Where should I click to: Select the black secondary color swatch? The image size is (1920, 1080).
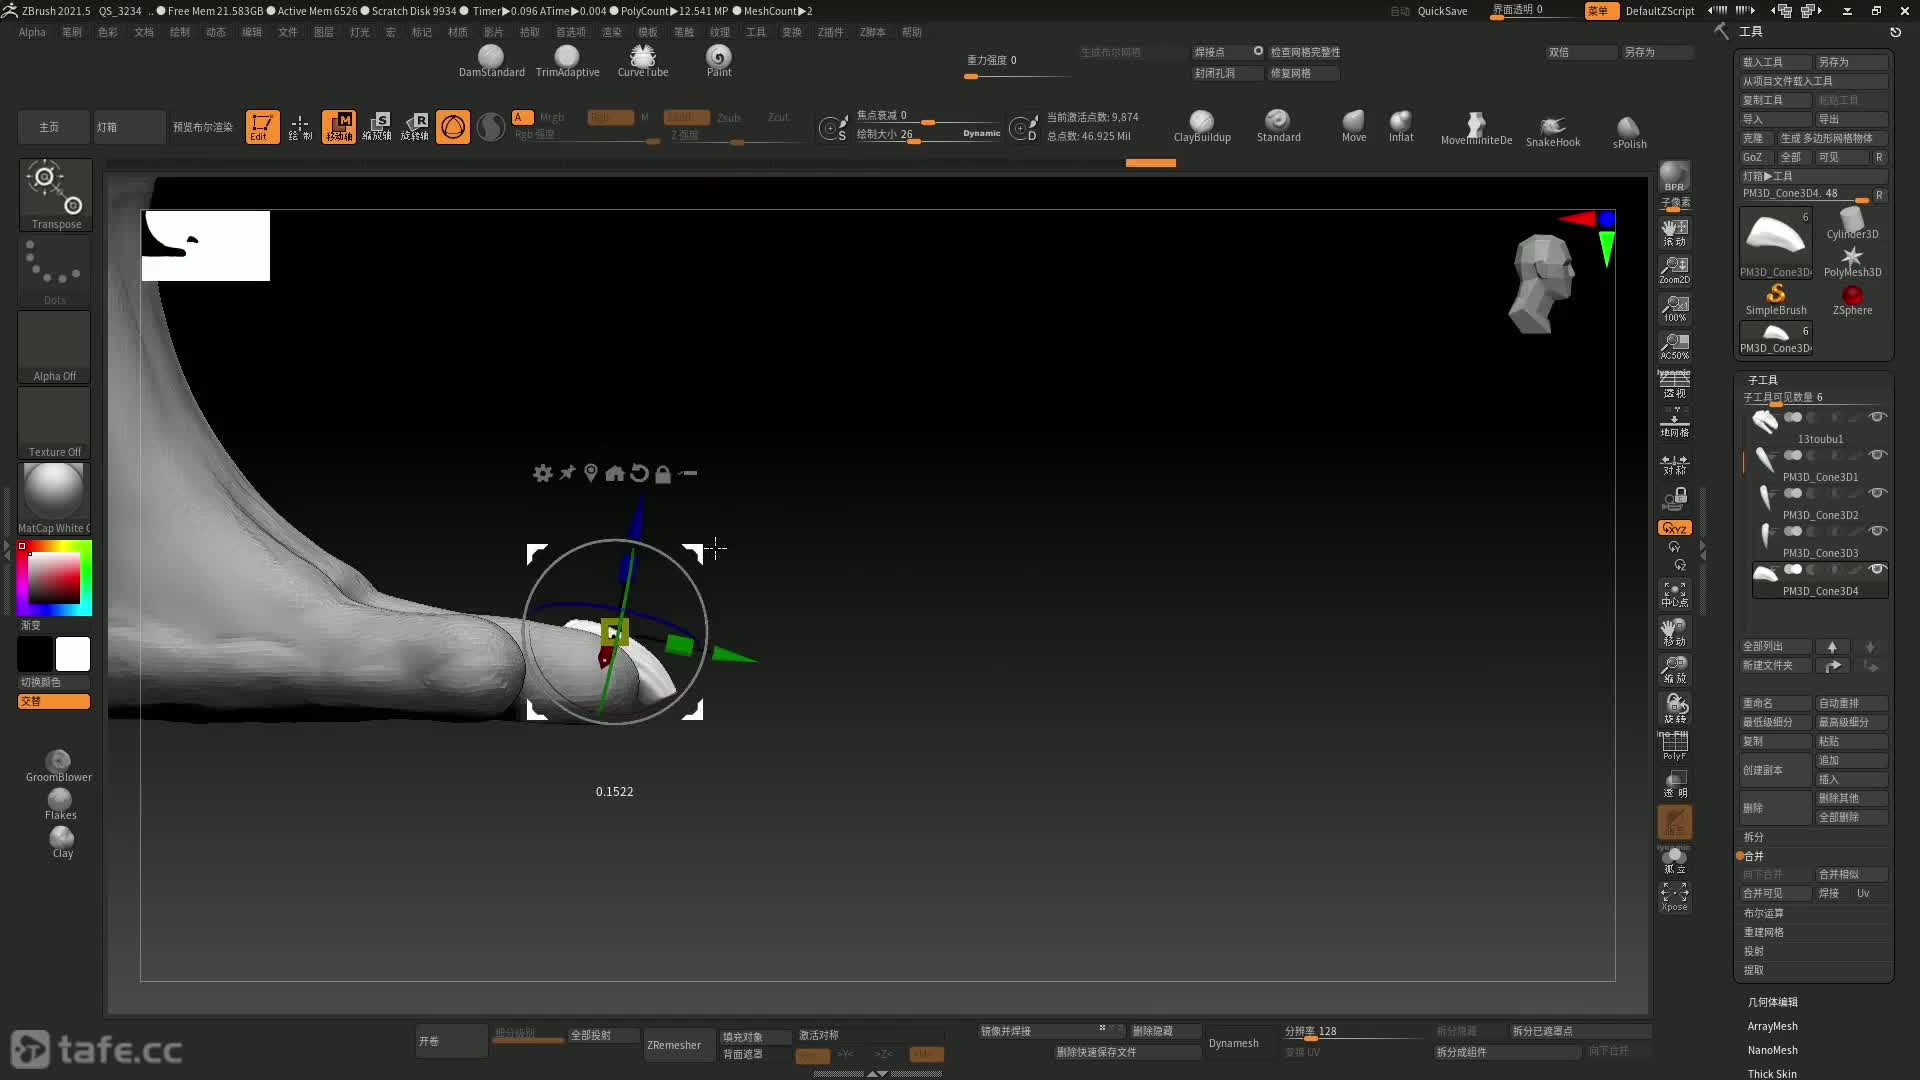(35, 654)
